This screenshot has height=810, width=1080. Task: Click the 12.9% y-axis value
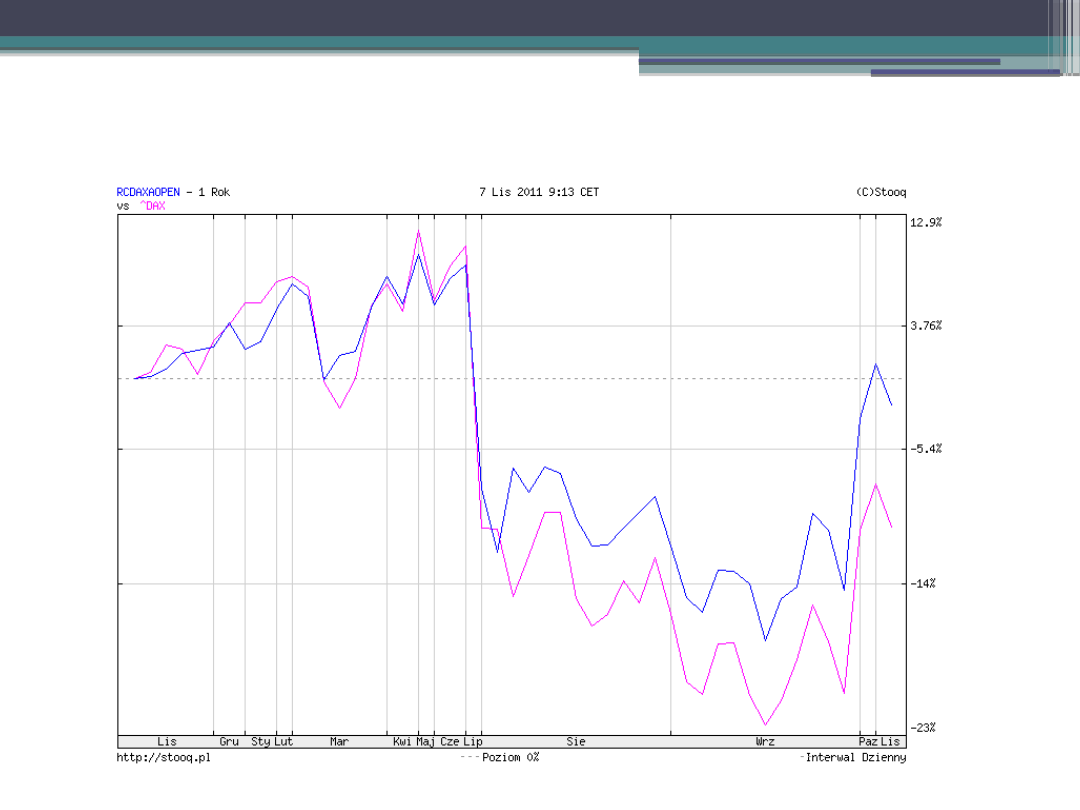926,222
